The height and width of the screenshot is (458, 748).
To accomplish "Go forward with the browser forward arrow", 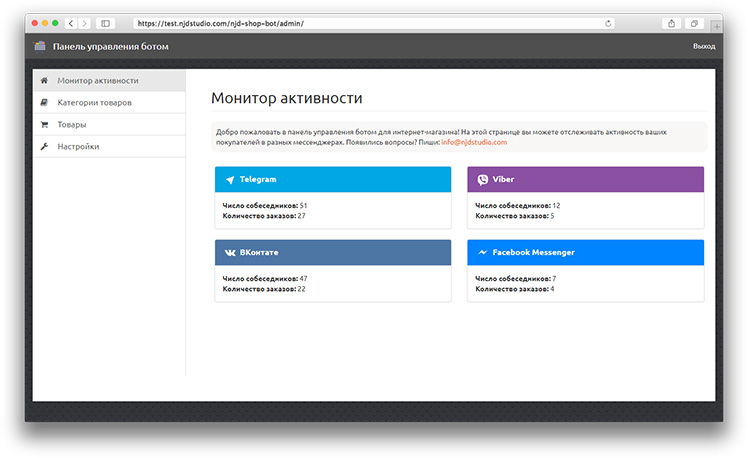I will [84, 23].
